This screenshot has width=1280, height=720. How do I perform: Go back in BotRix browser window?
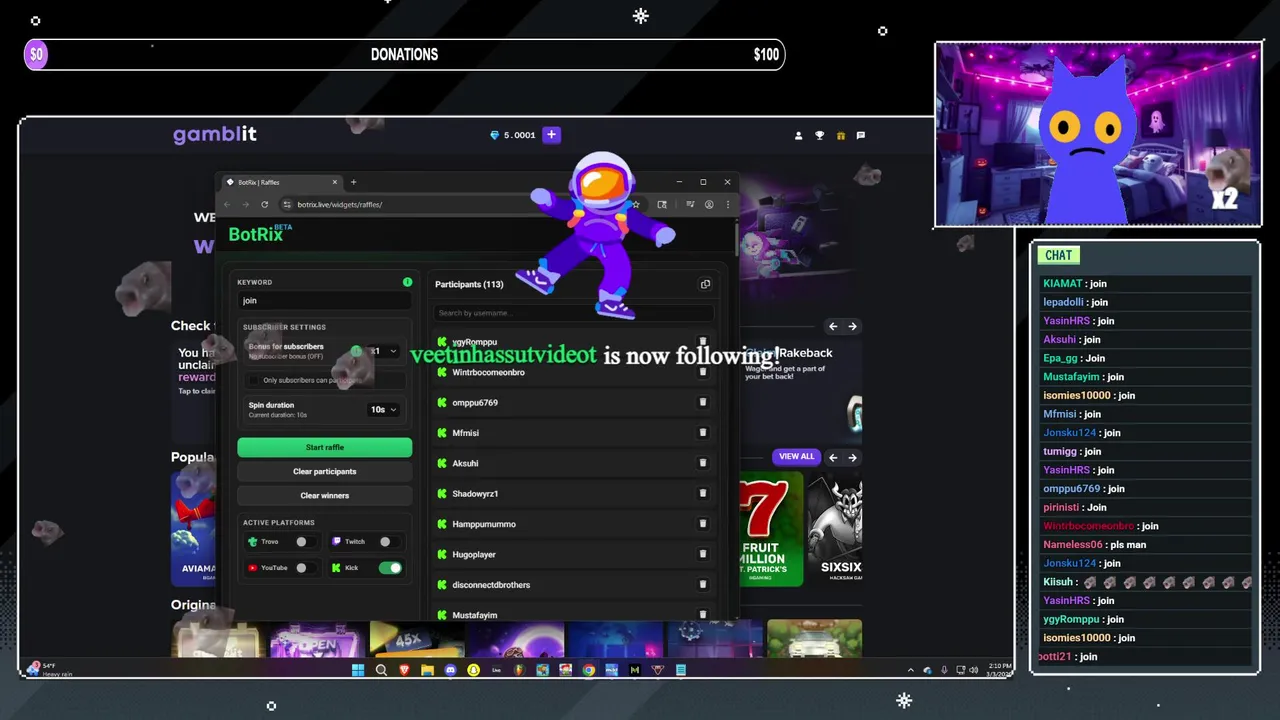[x=227, y=204]
